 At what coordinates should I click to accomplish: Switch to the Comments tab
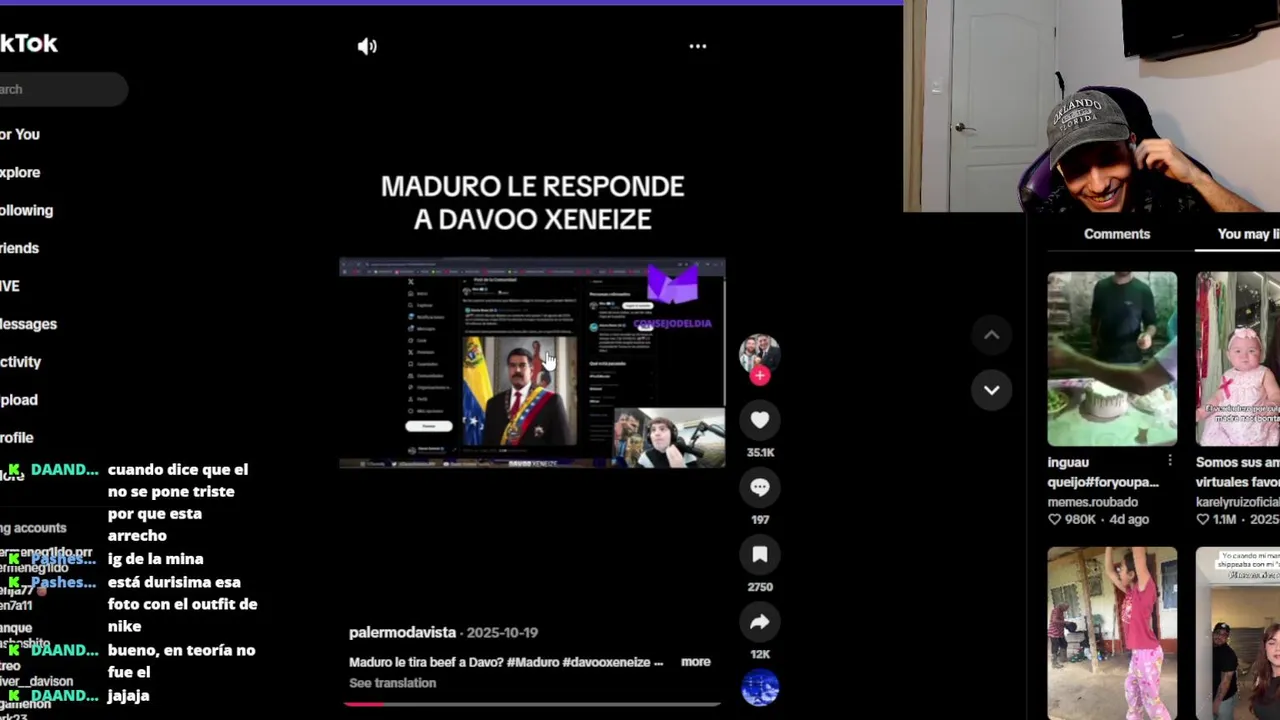pyautogui.click(x=1117, y=234)
